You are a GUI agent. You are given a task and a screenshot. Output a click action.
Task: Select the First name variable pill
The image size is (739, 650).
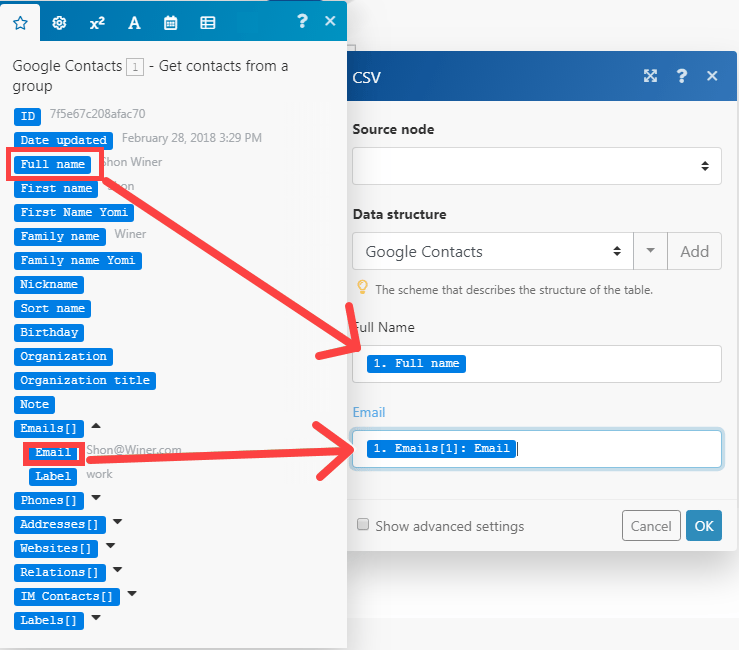coord(56,189)
